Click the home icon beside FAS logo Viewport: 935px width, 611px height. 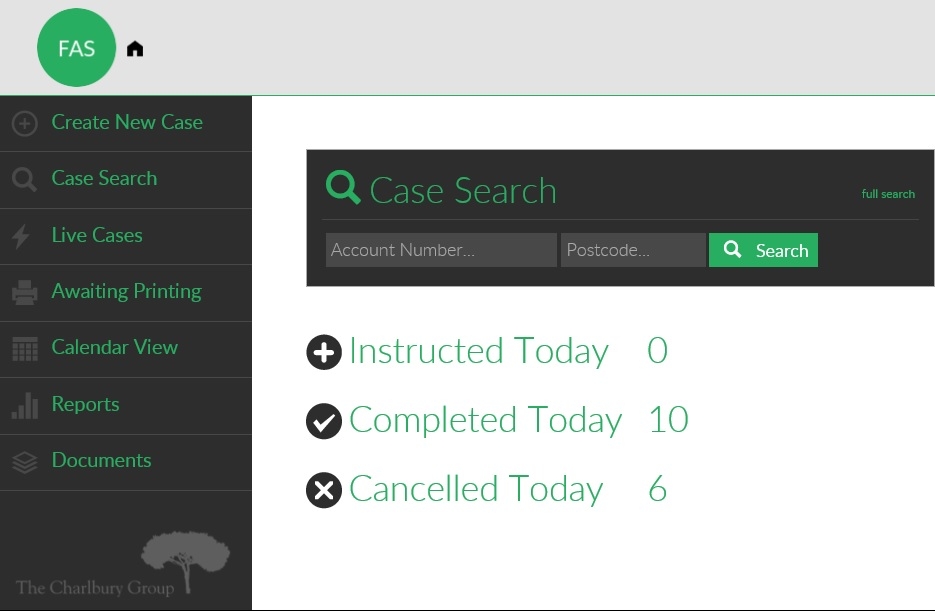(135, 49)
